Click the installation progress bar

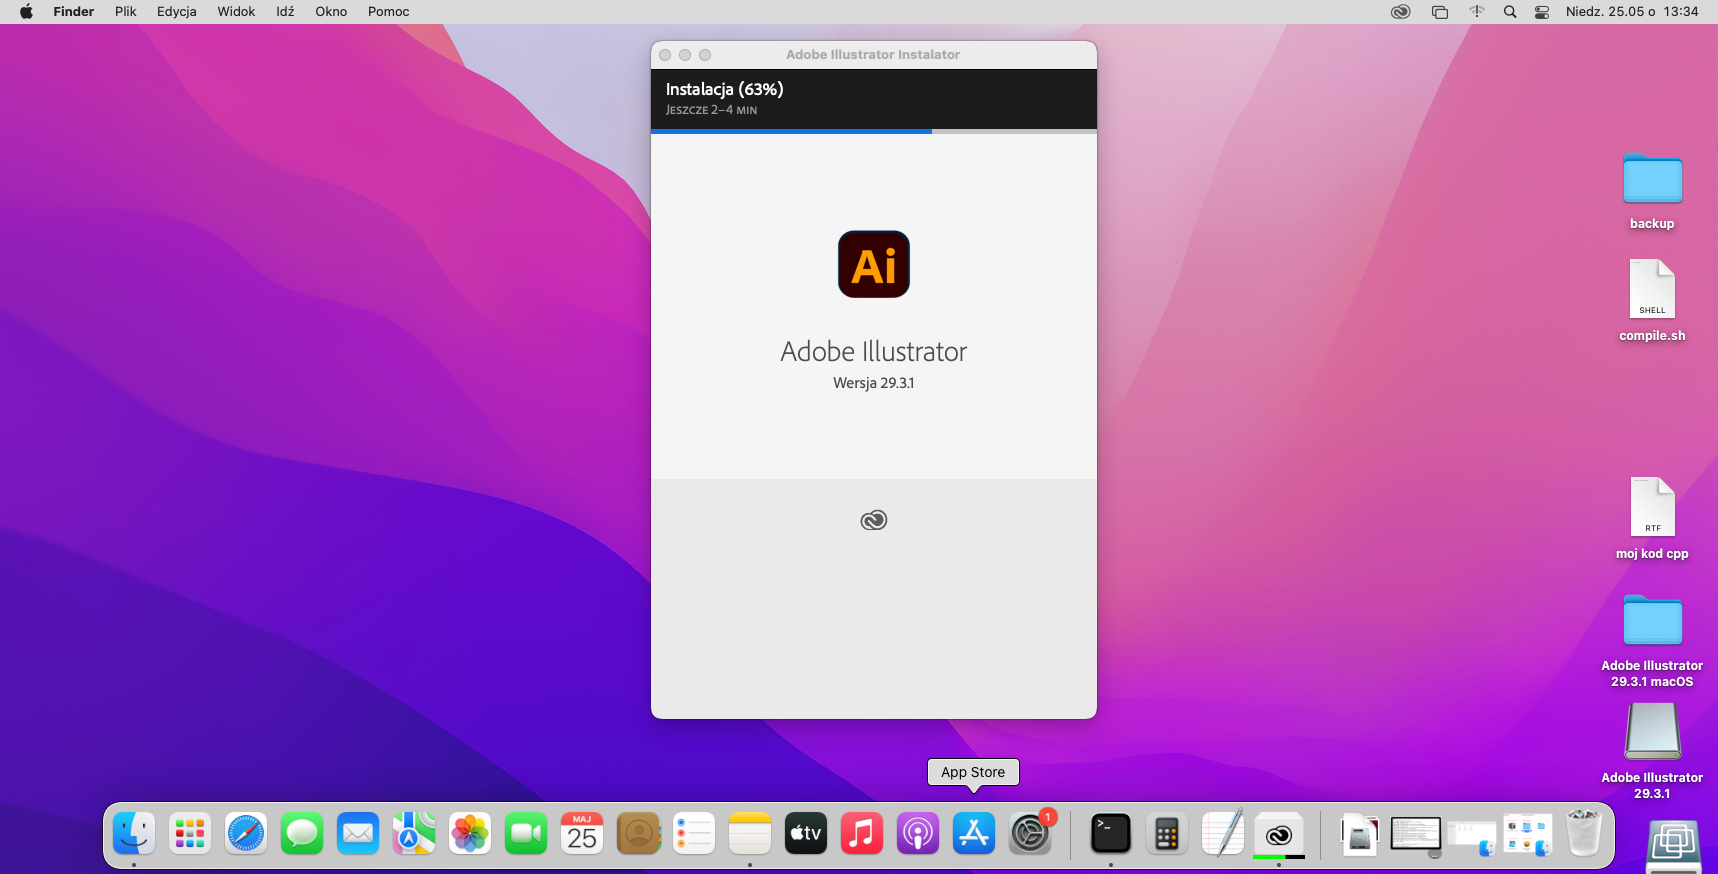874,131
